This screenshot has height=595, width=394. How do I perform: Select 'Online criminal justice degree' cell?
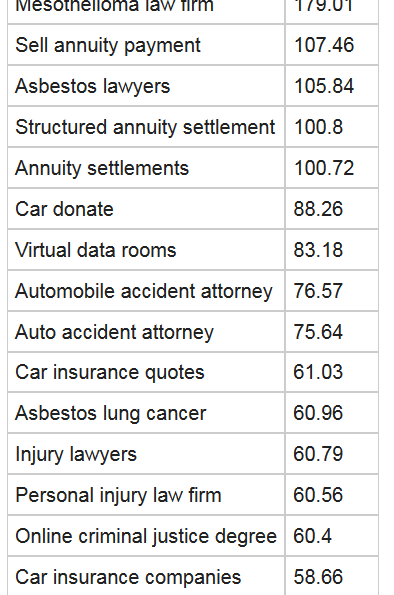(146, 536)
